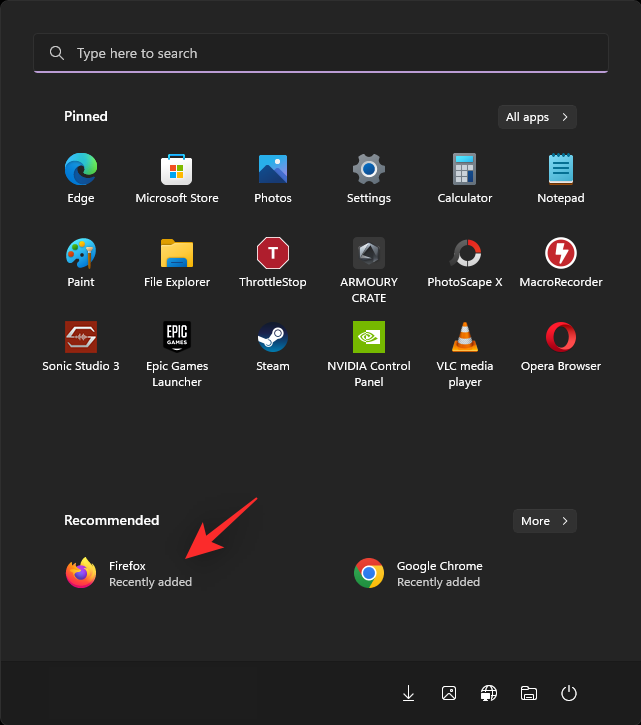Launch Sonic Studio 3
Viewport: 641px width, 725px height.
[81, 346]
